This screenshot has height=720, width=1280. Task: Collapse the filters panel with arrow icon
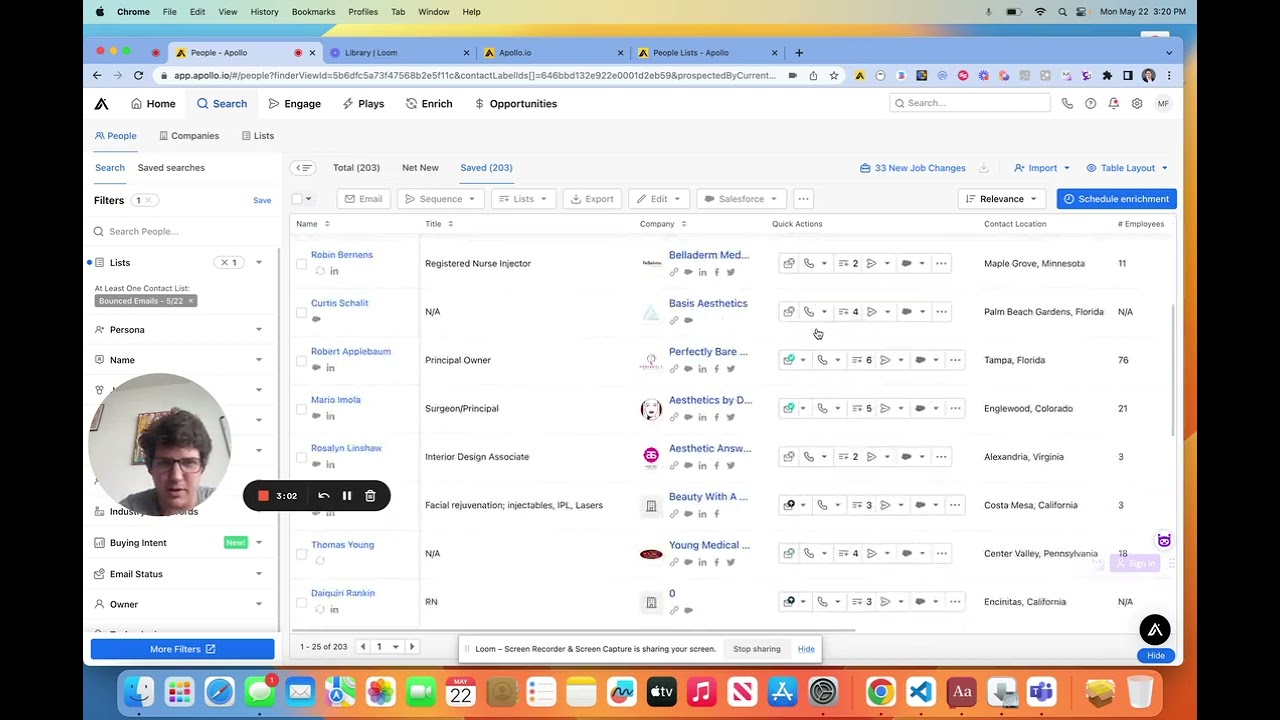304,168
